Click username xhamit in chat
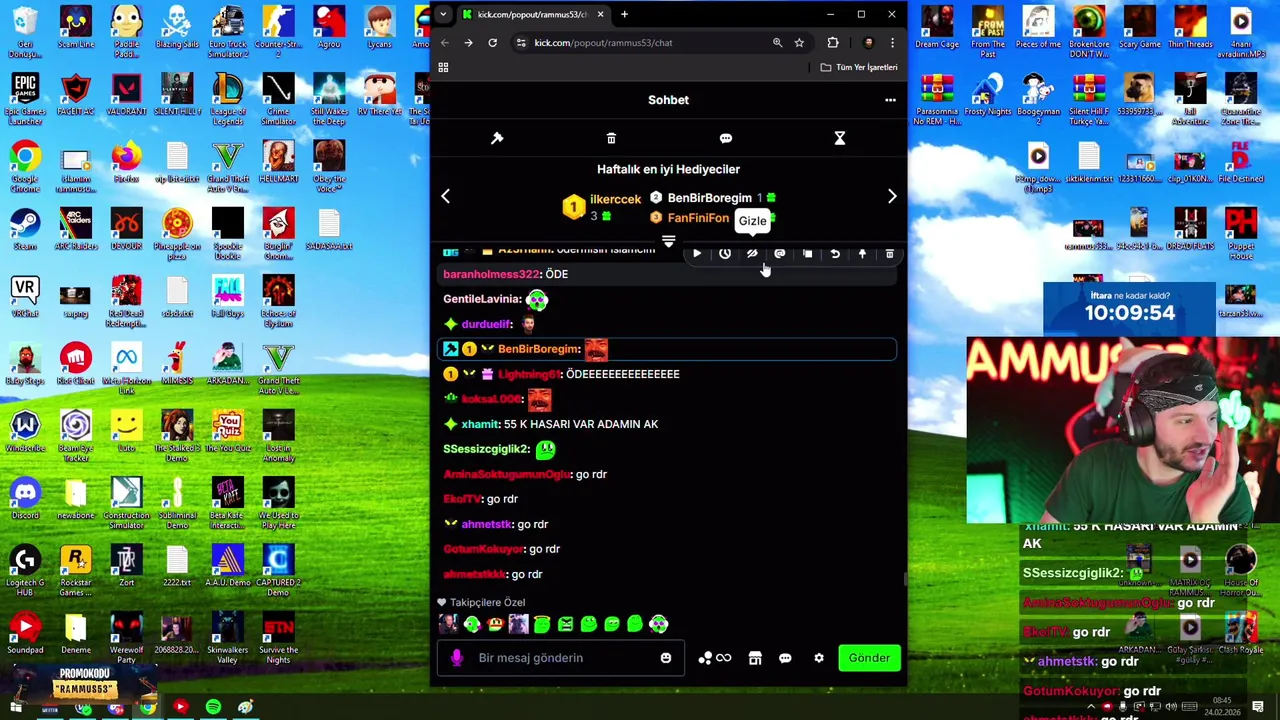 (x=479, y=424)
